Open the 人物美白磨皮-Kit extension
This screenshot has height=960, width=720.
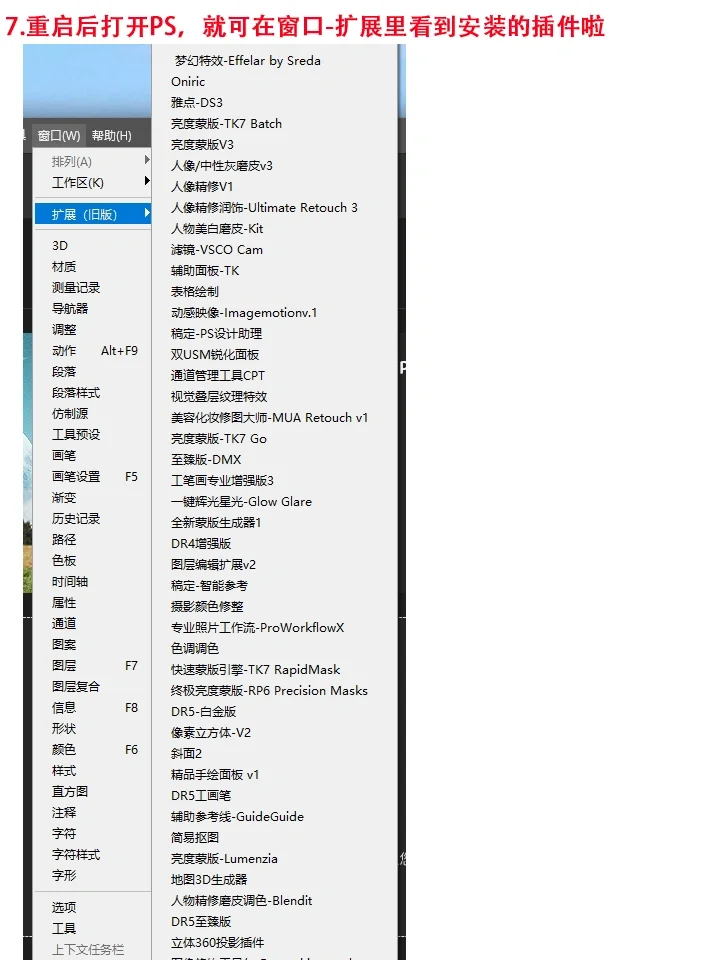(217, 228)
